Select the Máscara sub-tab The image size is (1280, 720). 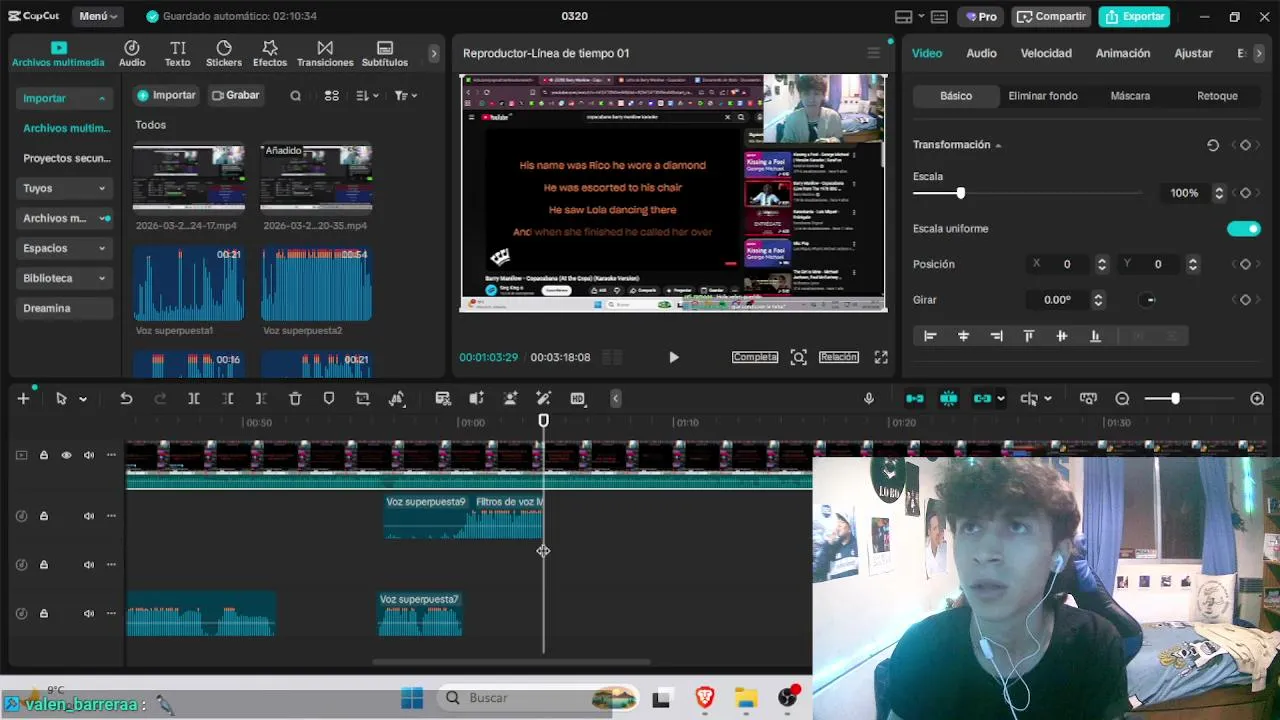pos(1130,96)
